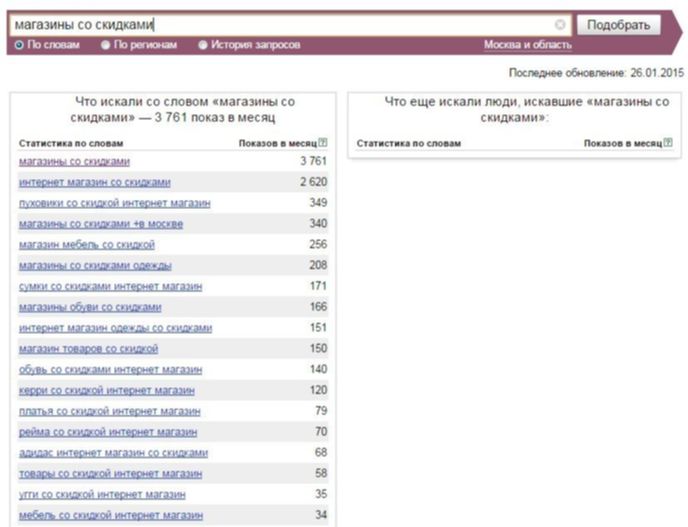Open "магазины обуви со скидками" link

[90, 307]
